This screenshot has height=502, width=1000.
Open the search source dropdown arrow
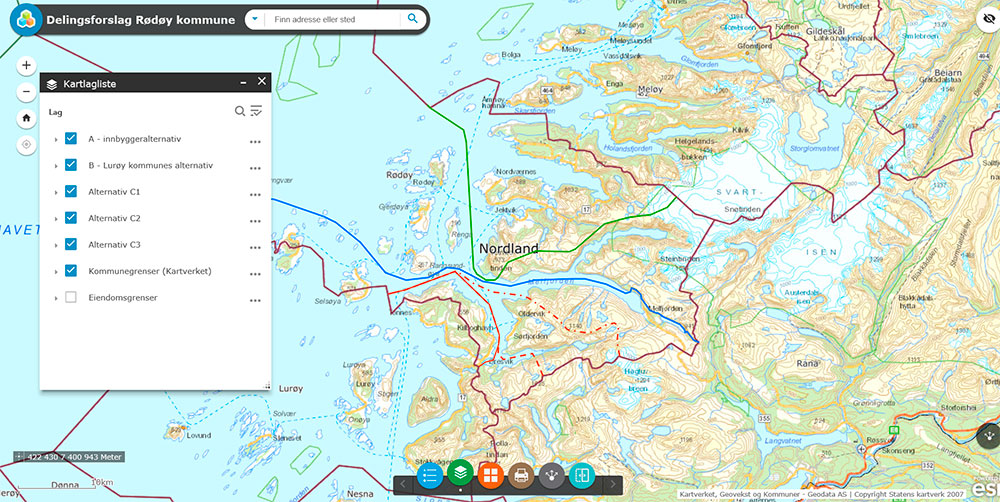256,19
